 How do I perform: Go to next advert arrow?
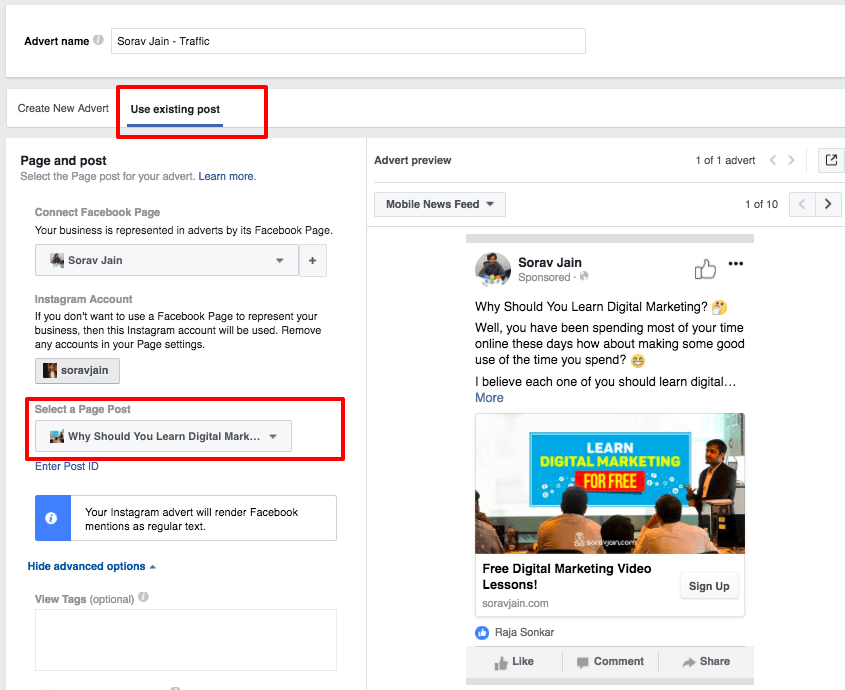point(791,160)
